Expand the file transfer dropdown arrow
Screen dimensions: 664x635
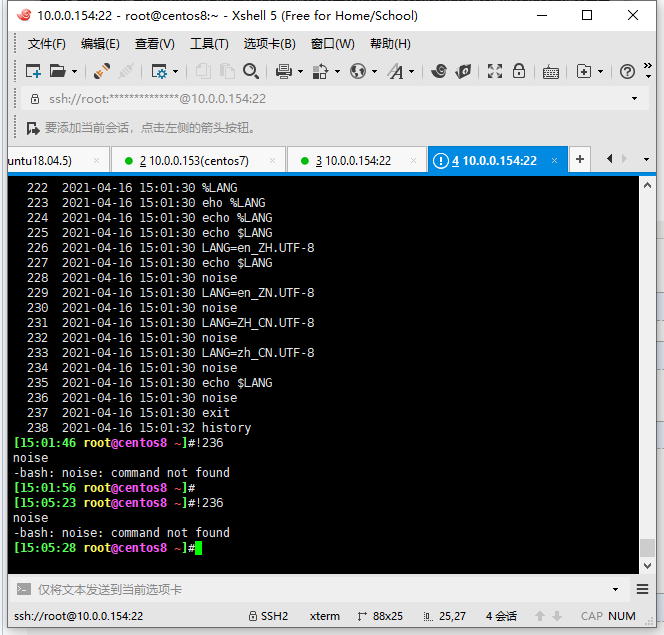337,72
